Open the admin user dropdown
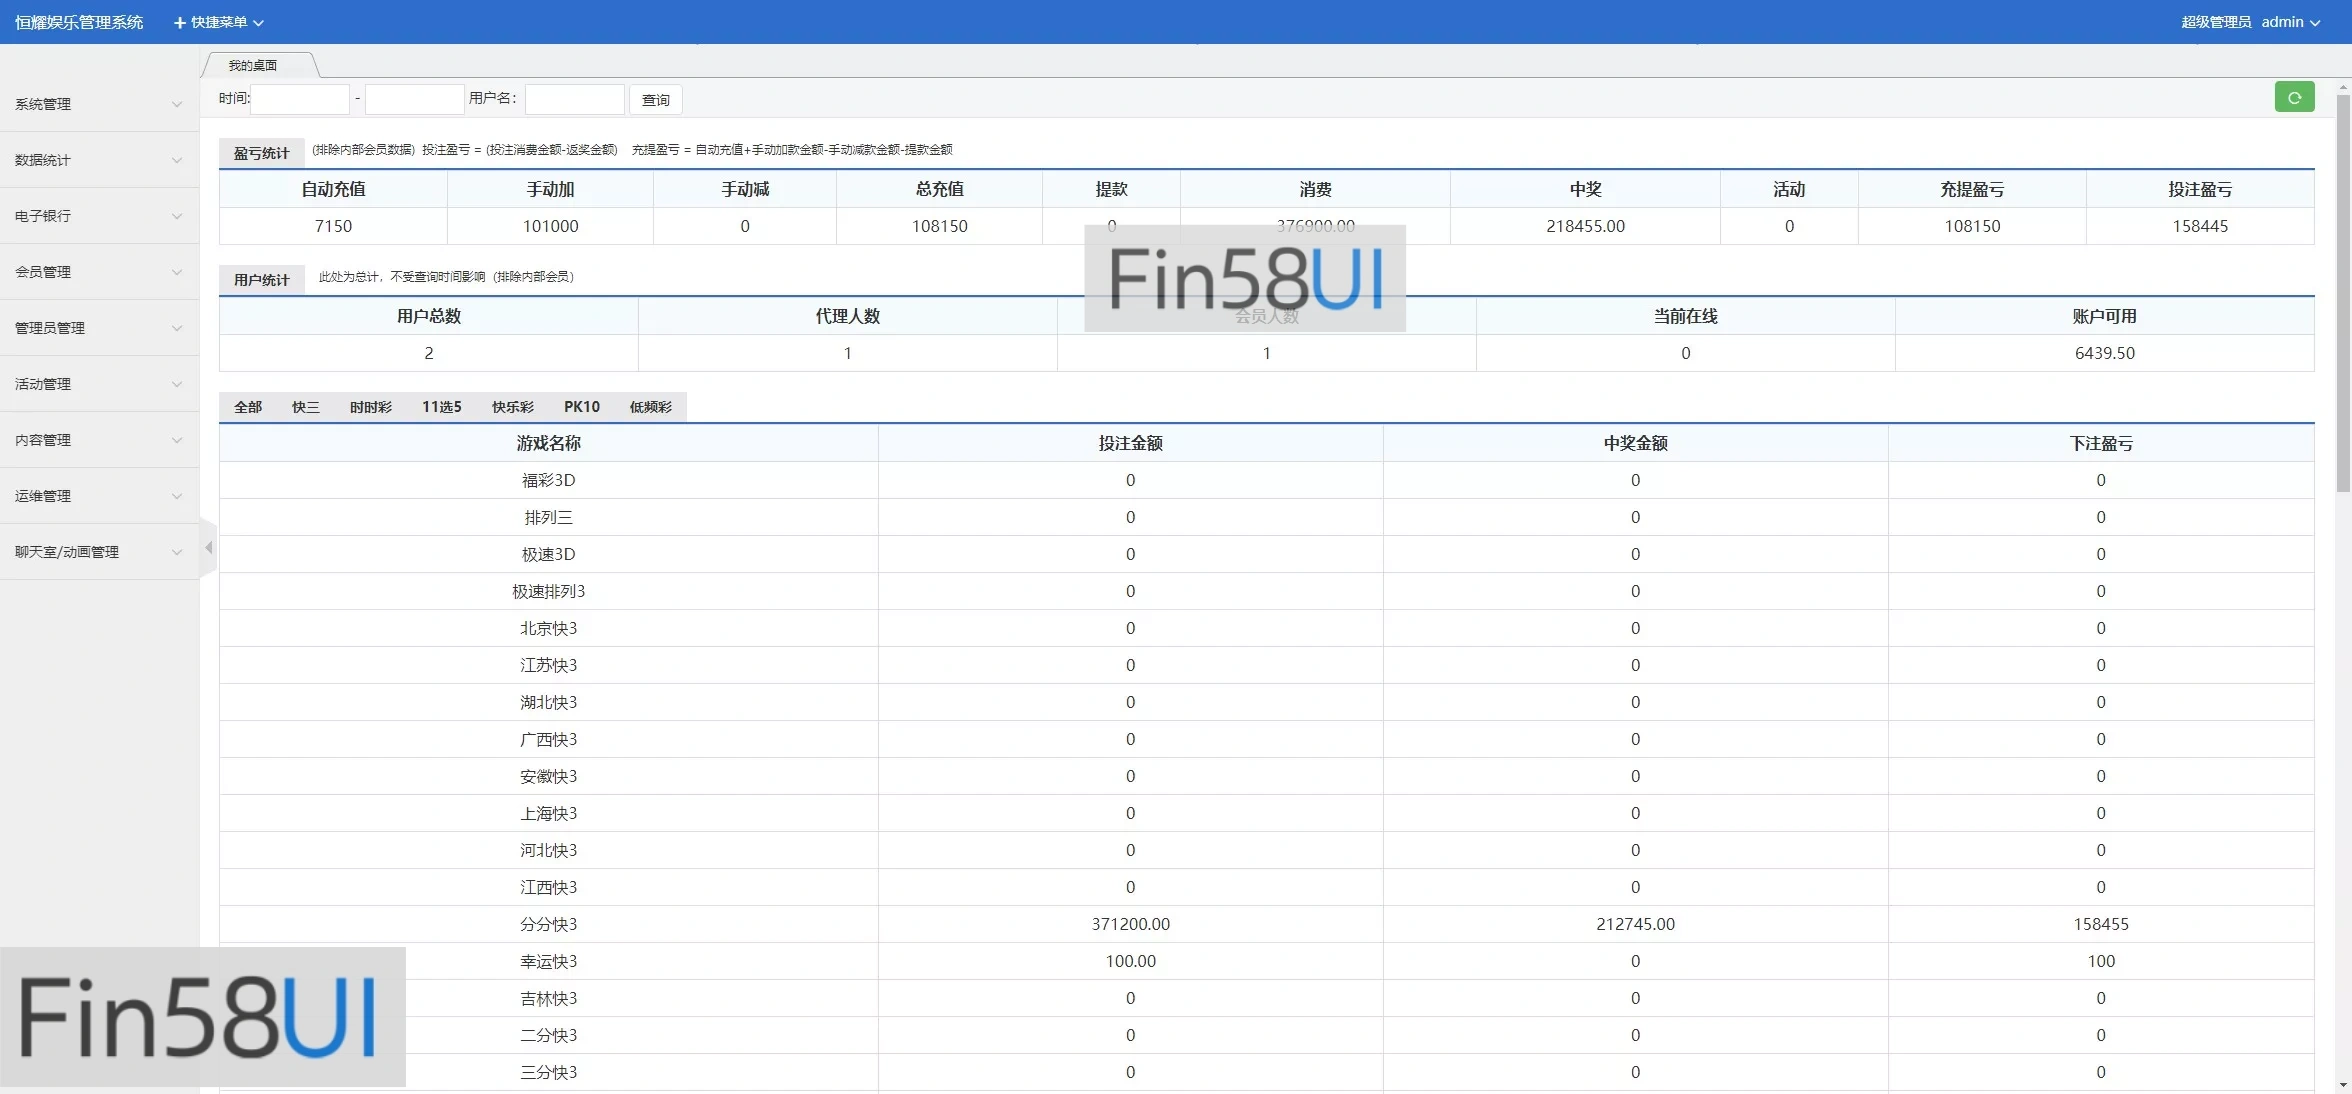 point(2290,22)
